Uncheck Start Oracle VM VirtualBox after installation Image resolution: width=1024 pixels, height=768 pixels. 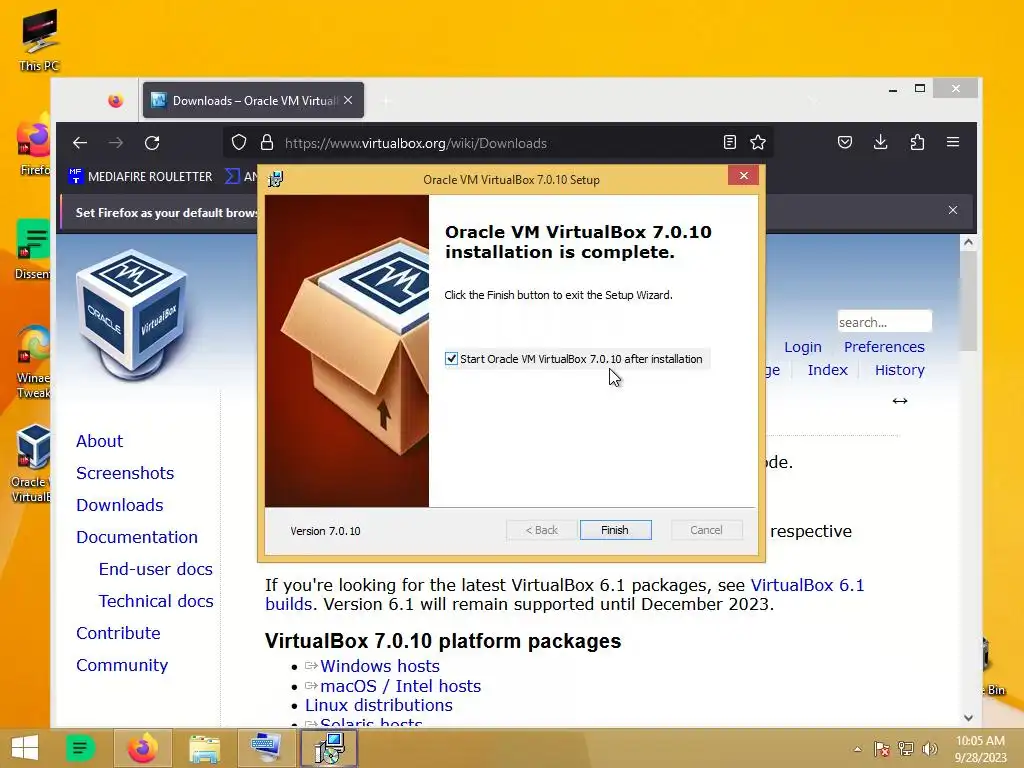pos(451,359)
